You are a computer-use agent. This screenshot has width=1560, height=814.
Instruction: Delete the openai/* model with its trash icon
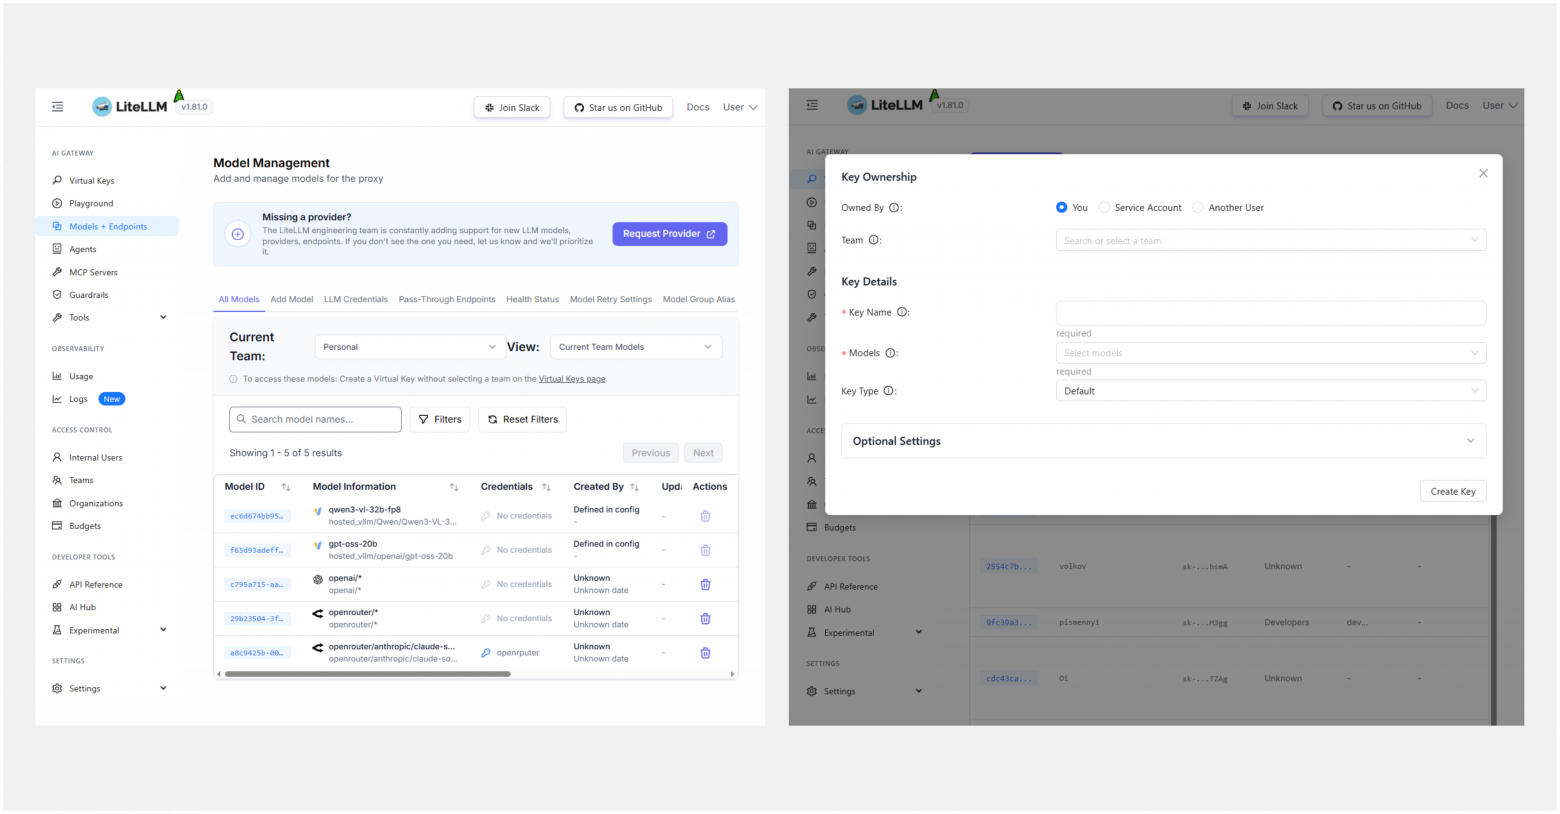coord(705,584)
